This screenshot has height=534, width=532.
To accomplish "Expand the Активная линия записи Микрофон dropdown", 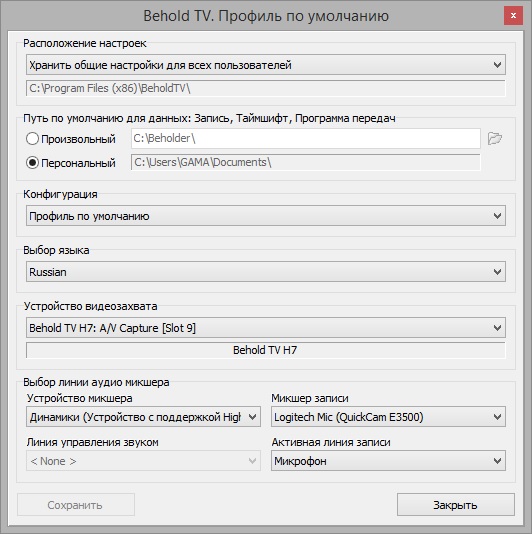I will click(x=388, y=461).
